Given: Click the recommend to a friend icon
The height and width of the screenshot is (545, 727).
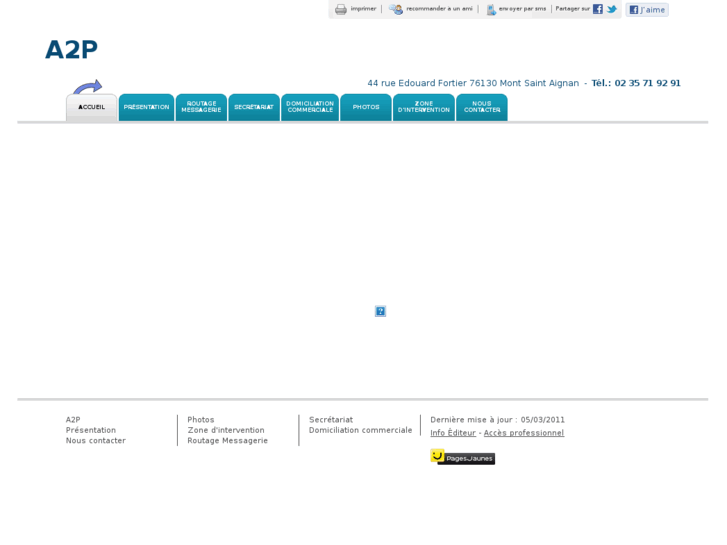Looking at the screenshot, I should click(396, 9).
